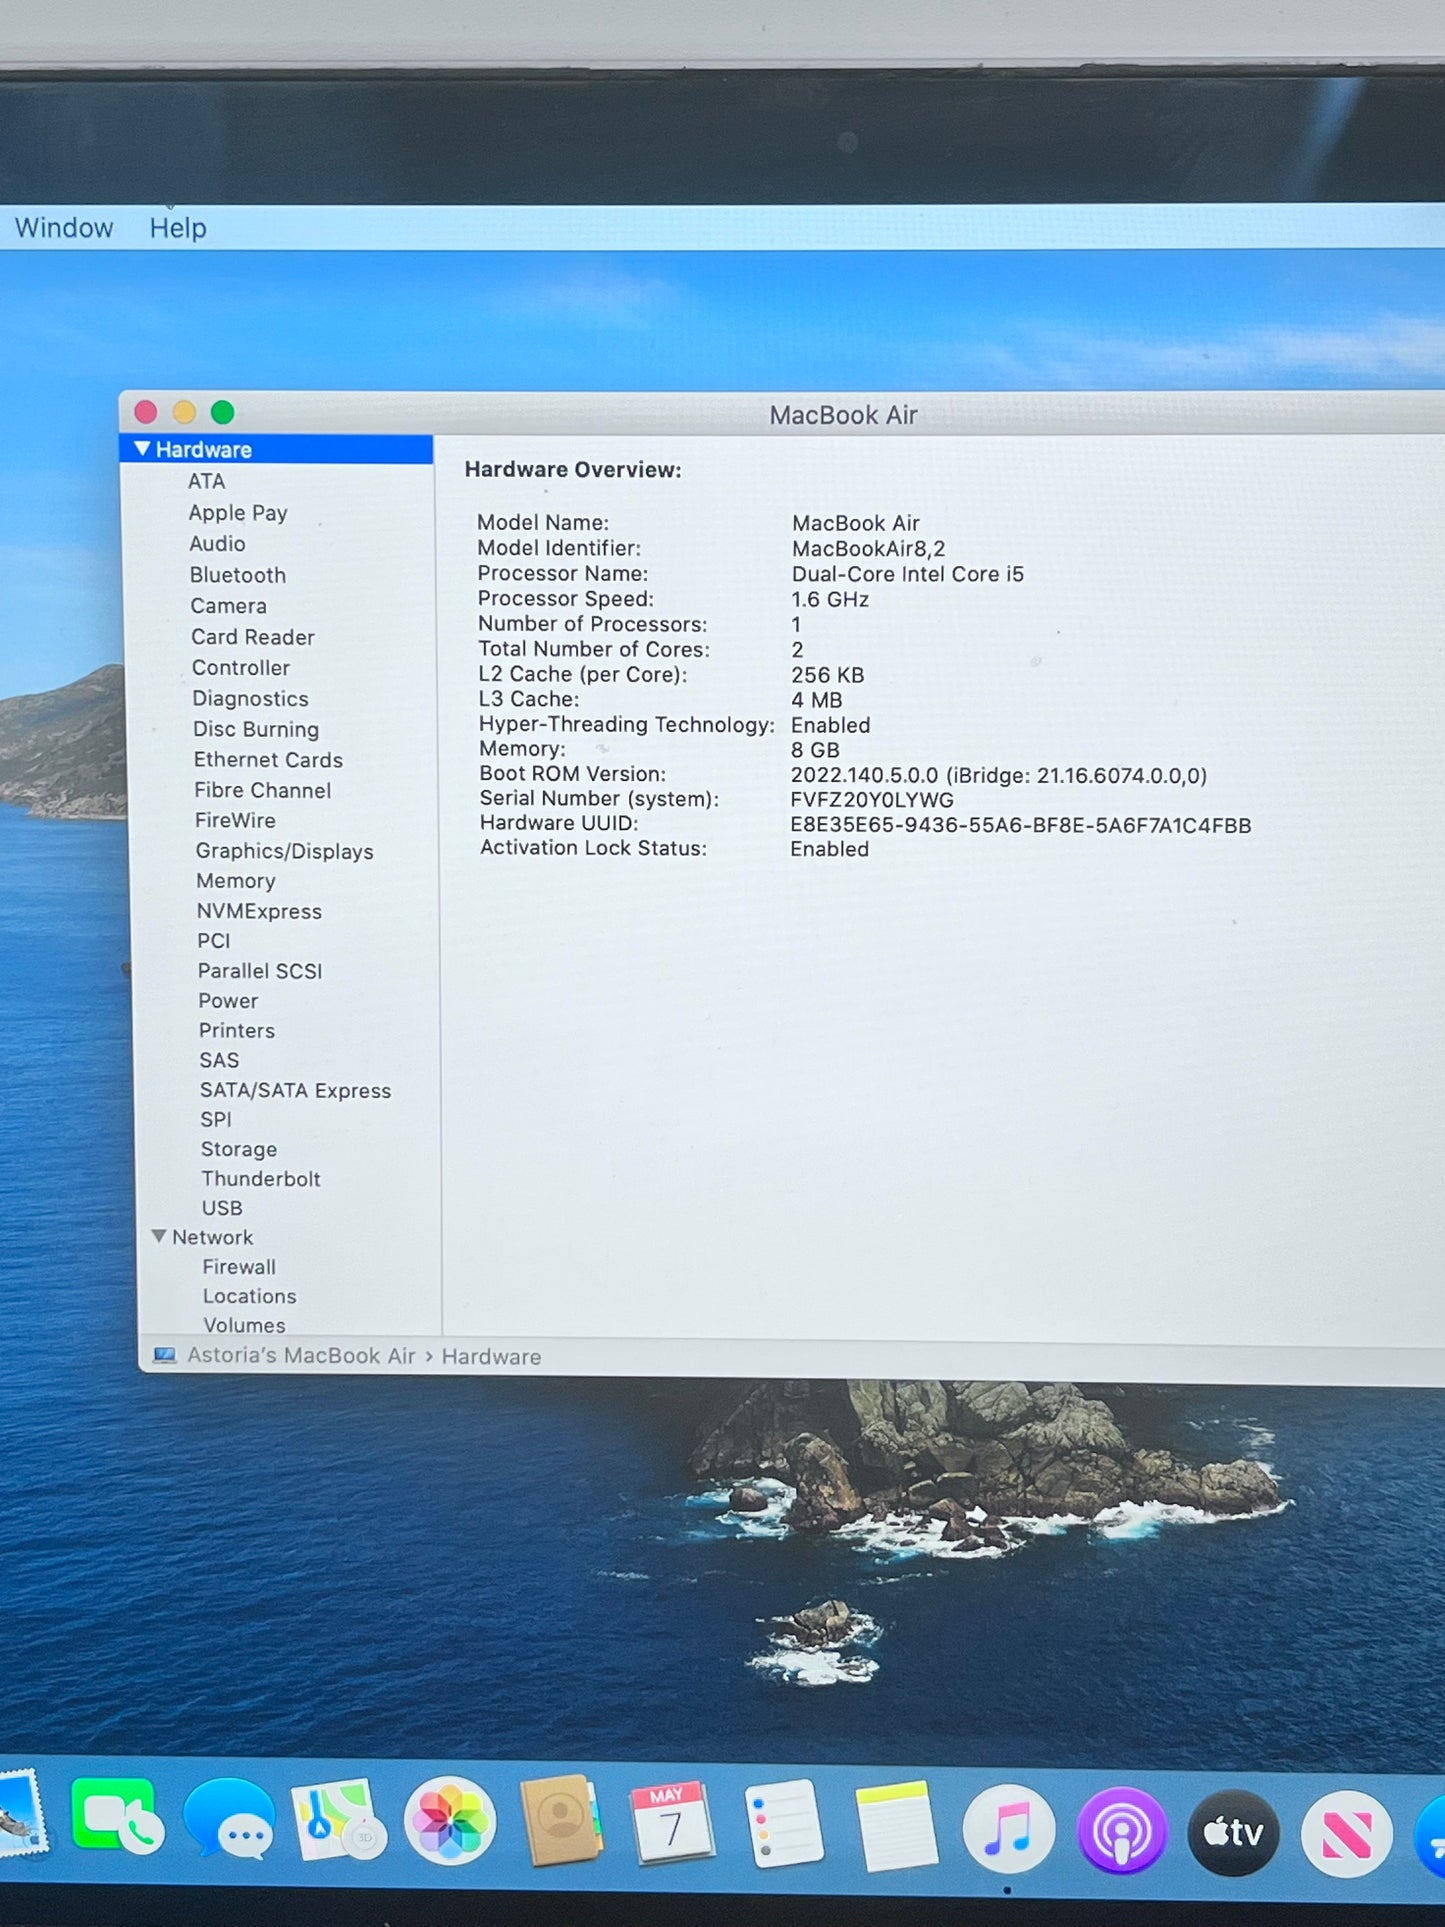Select SPI in the sidebar
1445x1927 pixels.
216,1120
